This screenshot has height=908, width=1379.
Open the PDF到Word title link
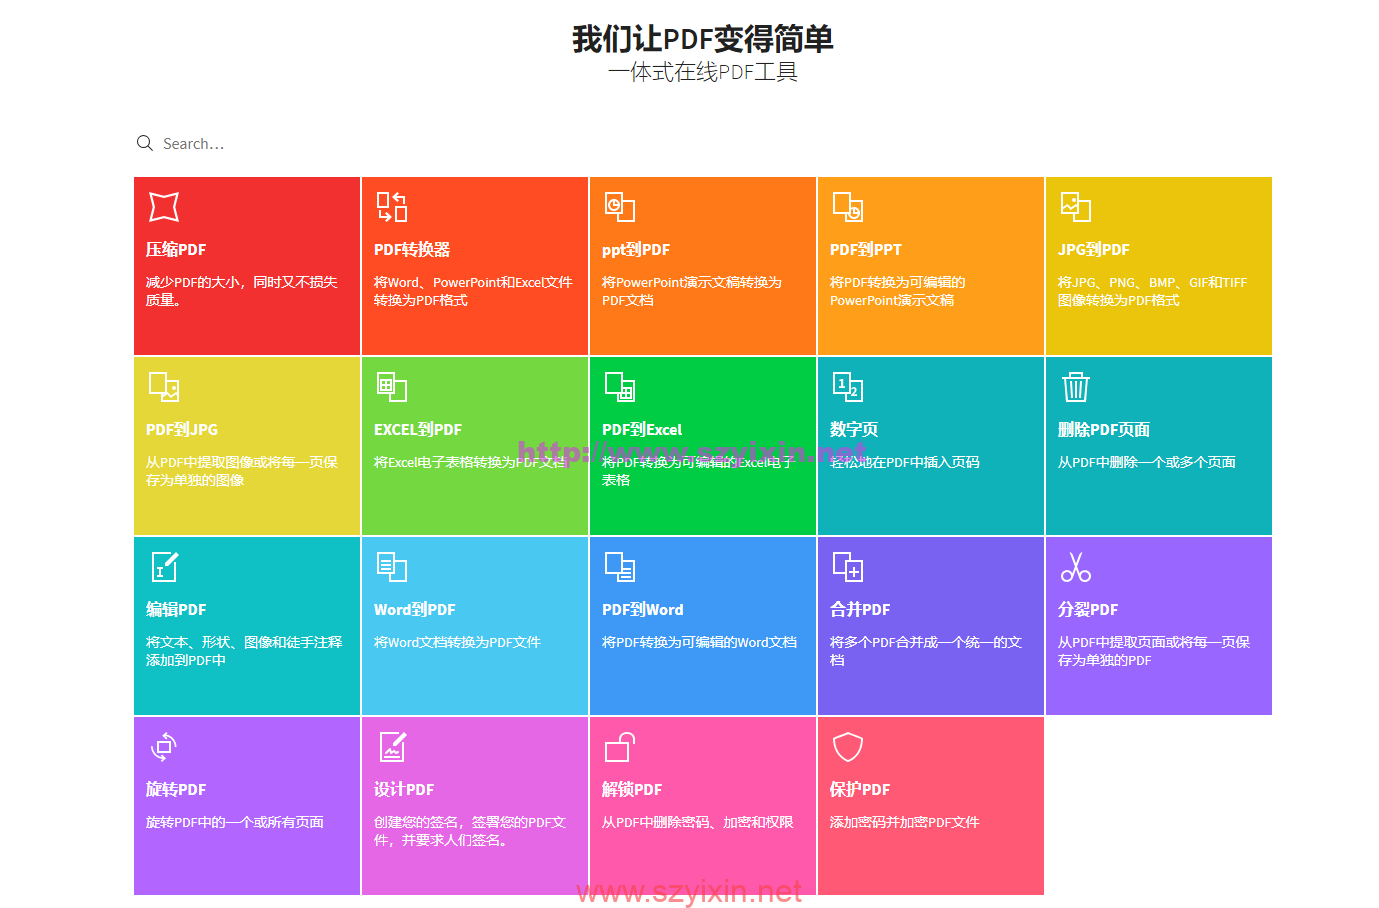(x=643, y=610)
